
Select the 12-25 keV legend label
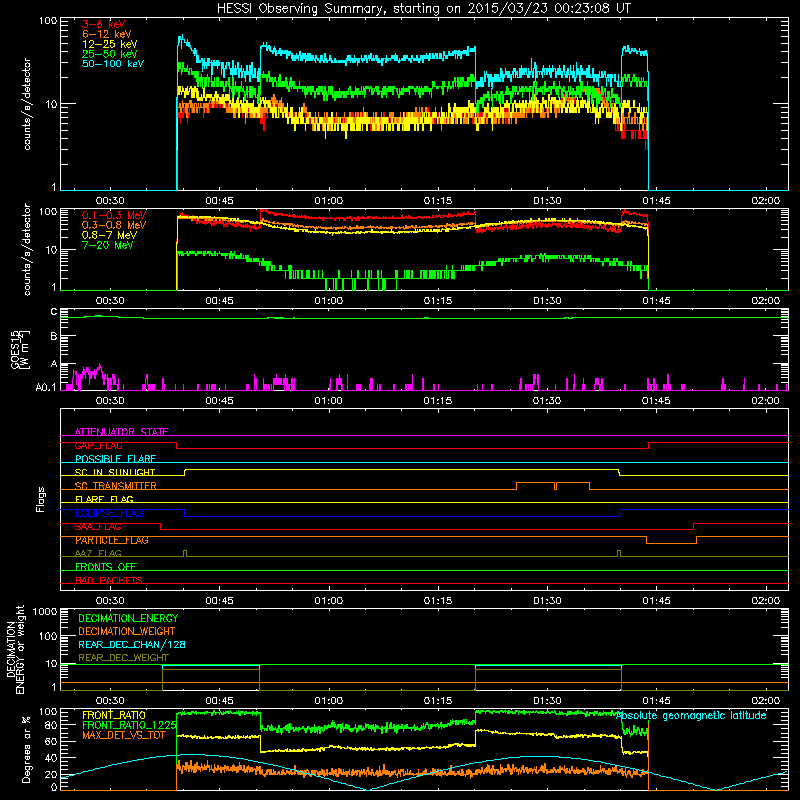(x=110, y=44)
